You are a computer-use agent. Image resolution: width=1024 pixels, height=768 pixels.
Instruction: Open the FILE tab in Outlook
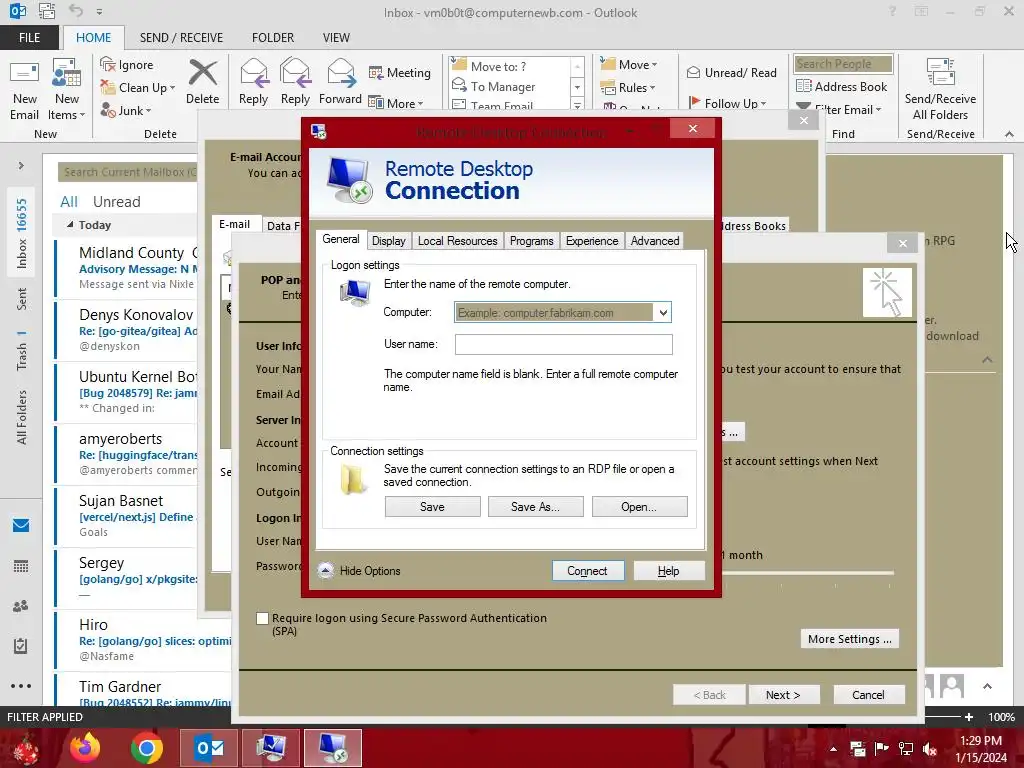tap(29, 37)
